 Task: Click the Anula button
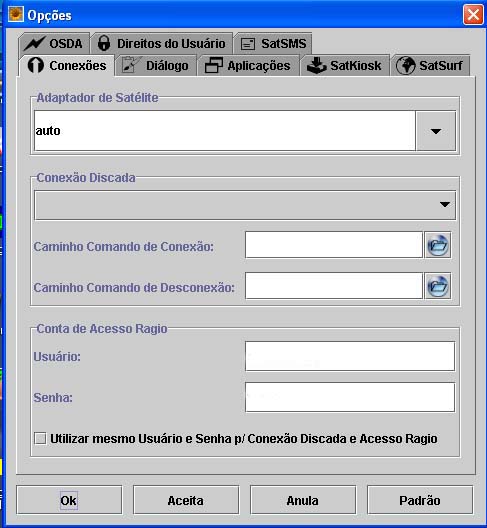(303, 500)
